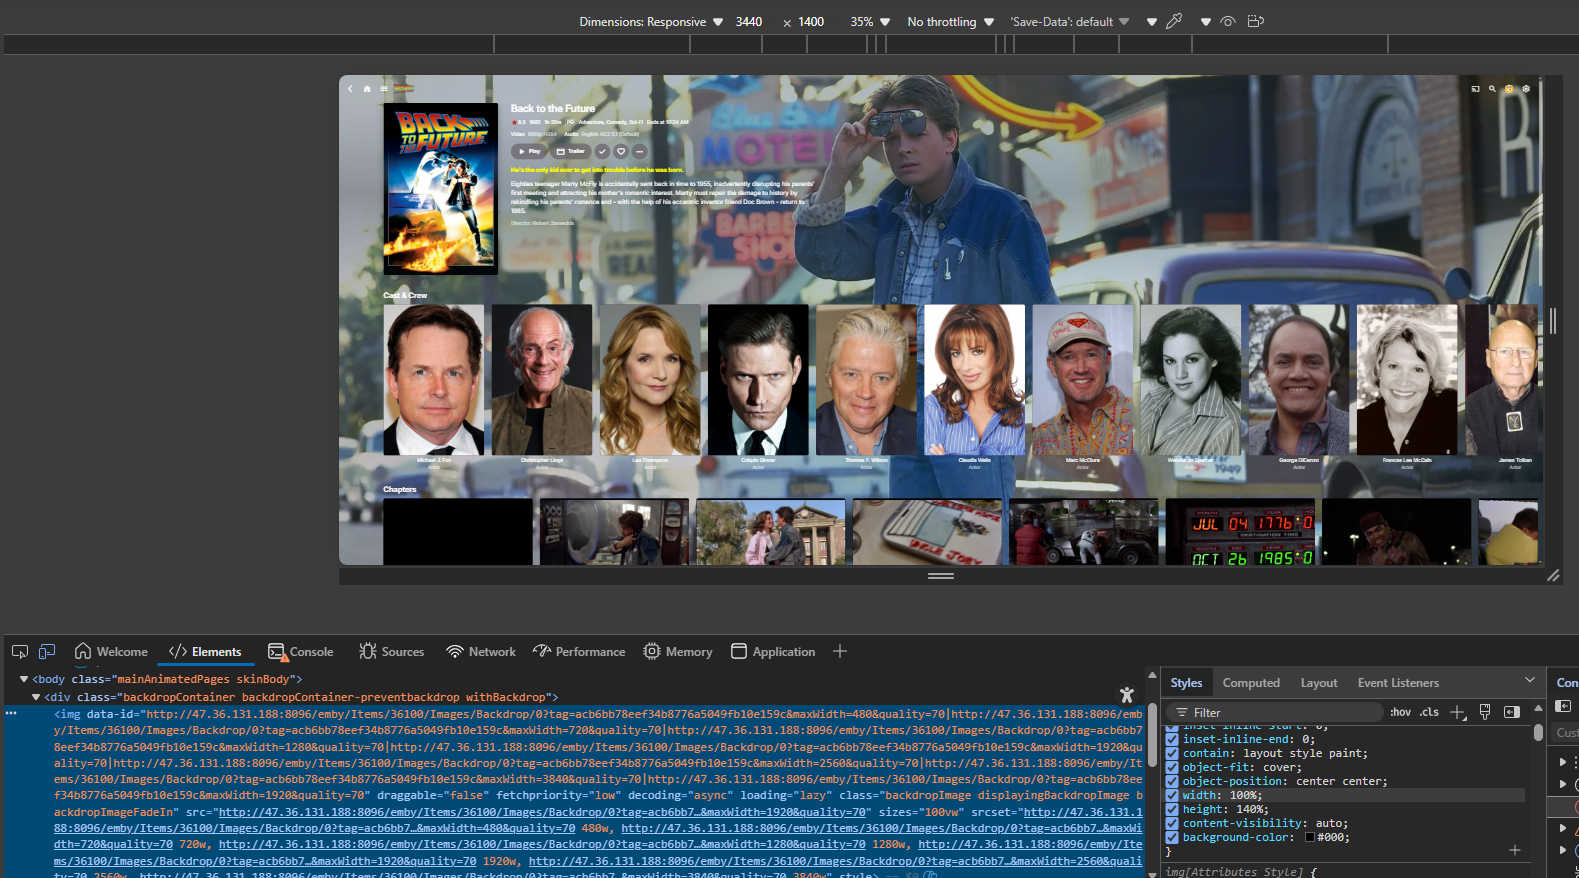Viewport: 1579px width, 878px height.
Task: Click the eyedropper icon in device toolbar
Action: (1174, 21)
